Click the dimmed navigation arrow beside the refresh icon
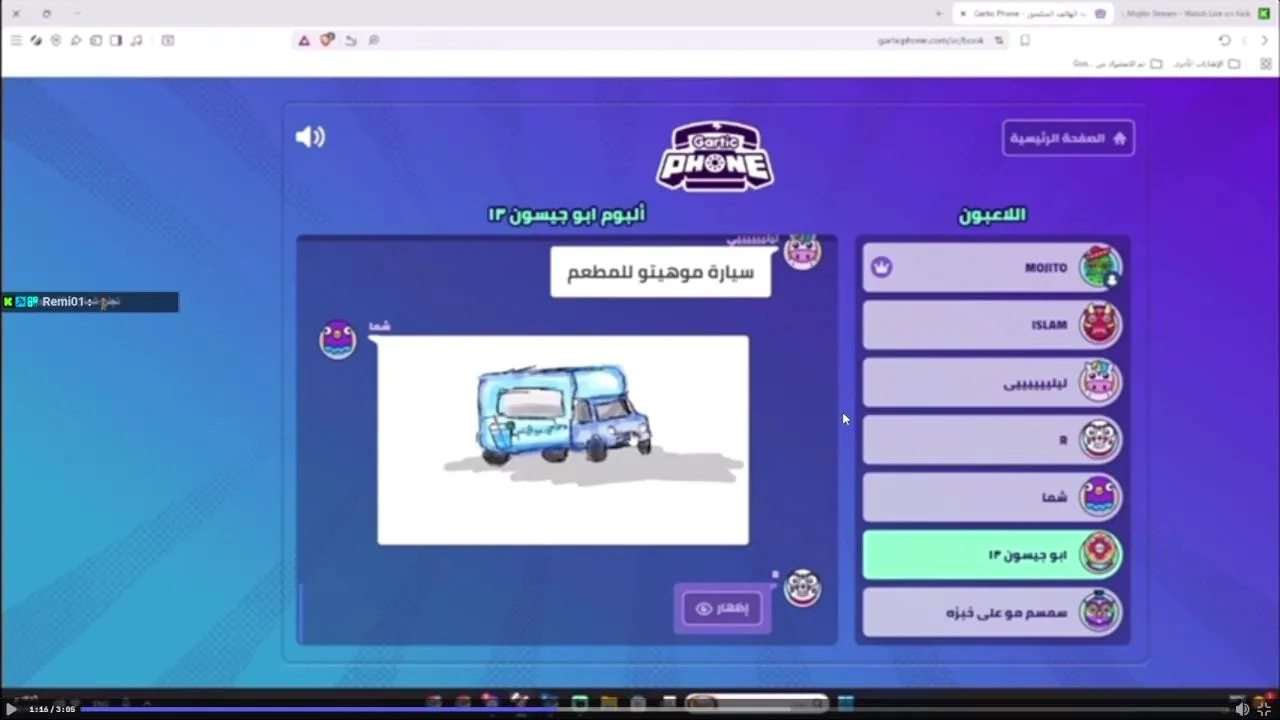Screen dimensions: 1280x720 [1244, 40]
